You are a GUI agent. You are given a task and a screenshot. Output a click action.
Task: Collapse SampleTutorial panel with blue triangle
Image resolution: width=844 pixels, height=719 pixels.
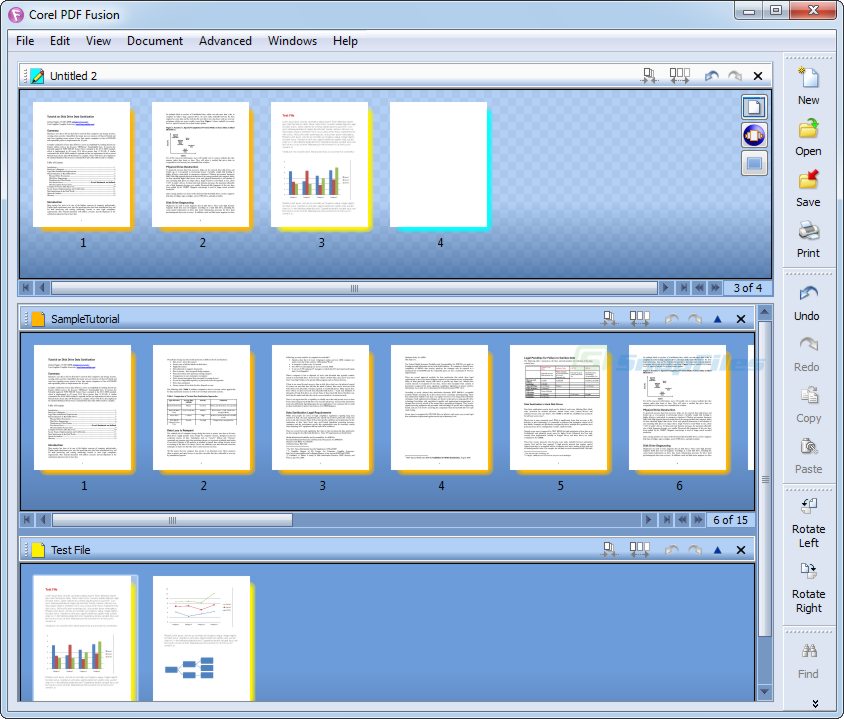(716, 319)
